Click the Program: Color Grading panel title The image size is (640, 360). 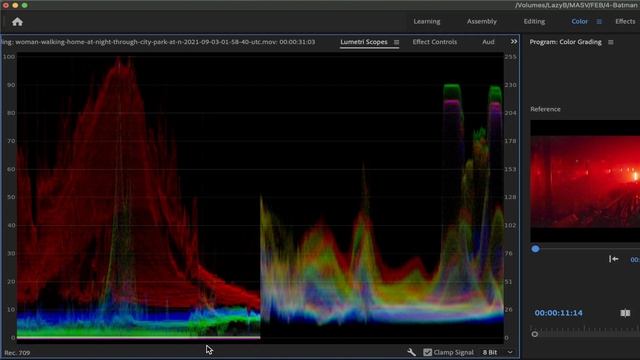click(x=565, y=42)
